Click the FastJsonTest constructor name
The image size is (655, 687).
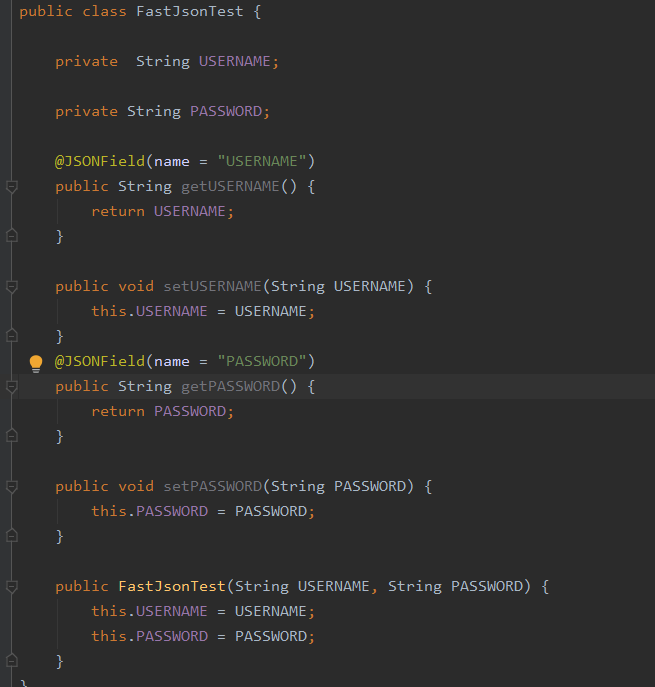coord(172,586)
